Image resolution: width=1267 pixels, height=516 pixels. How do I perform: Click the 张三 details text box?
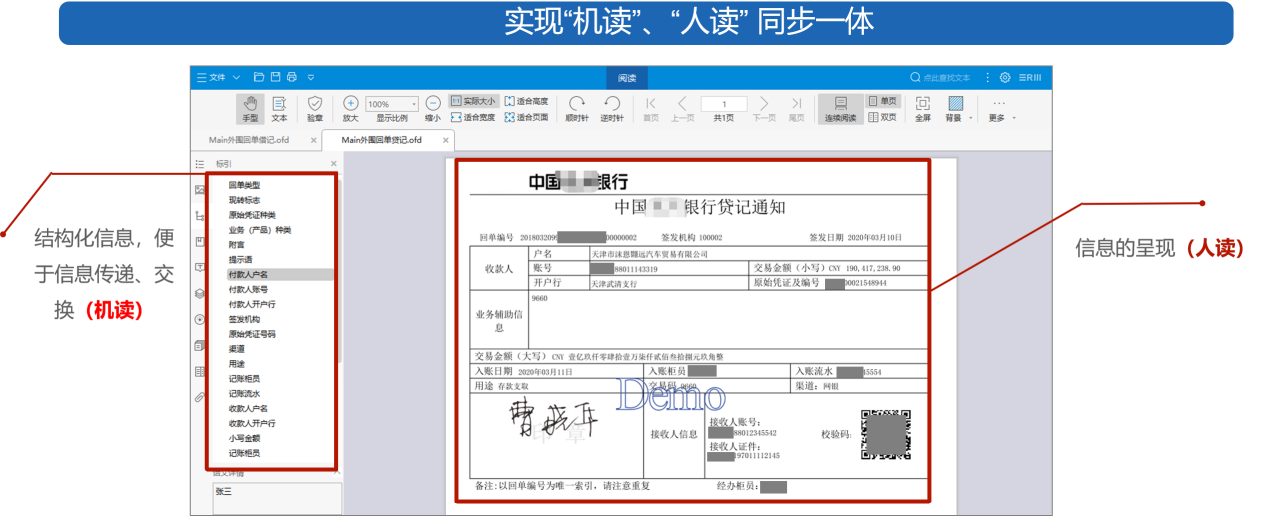pyautogui.click(x=278, y=499)
